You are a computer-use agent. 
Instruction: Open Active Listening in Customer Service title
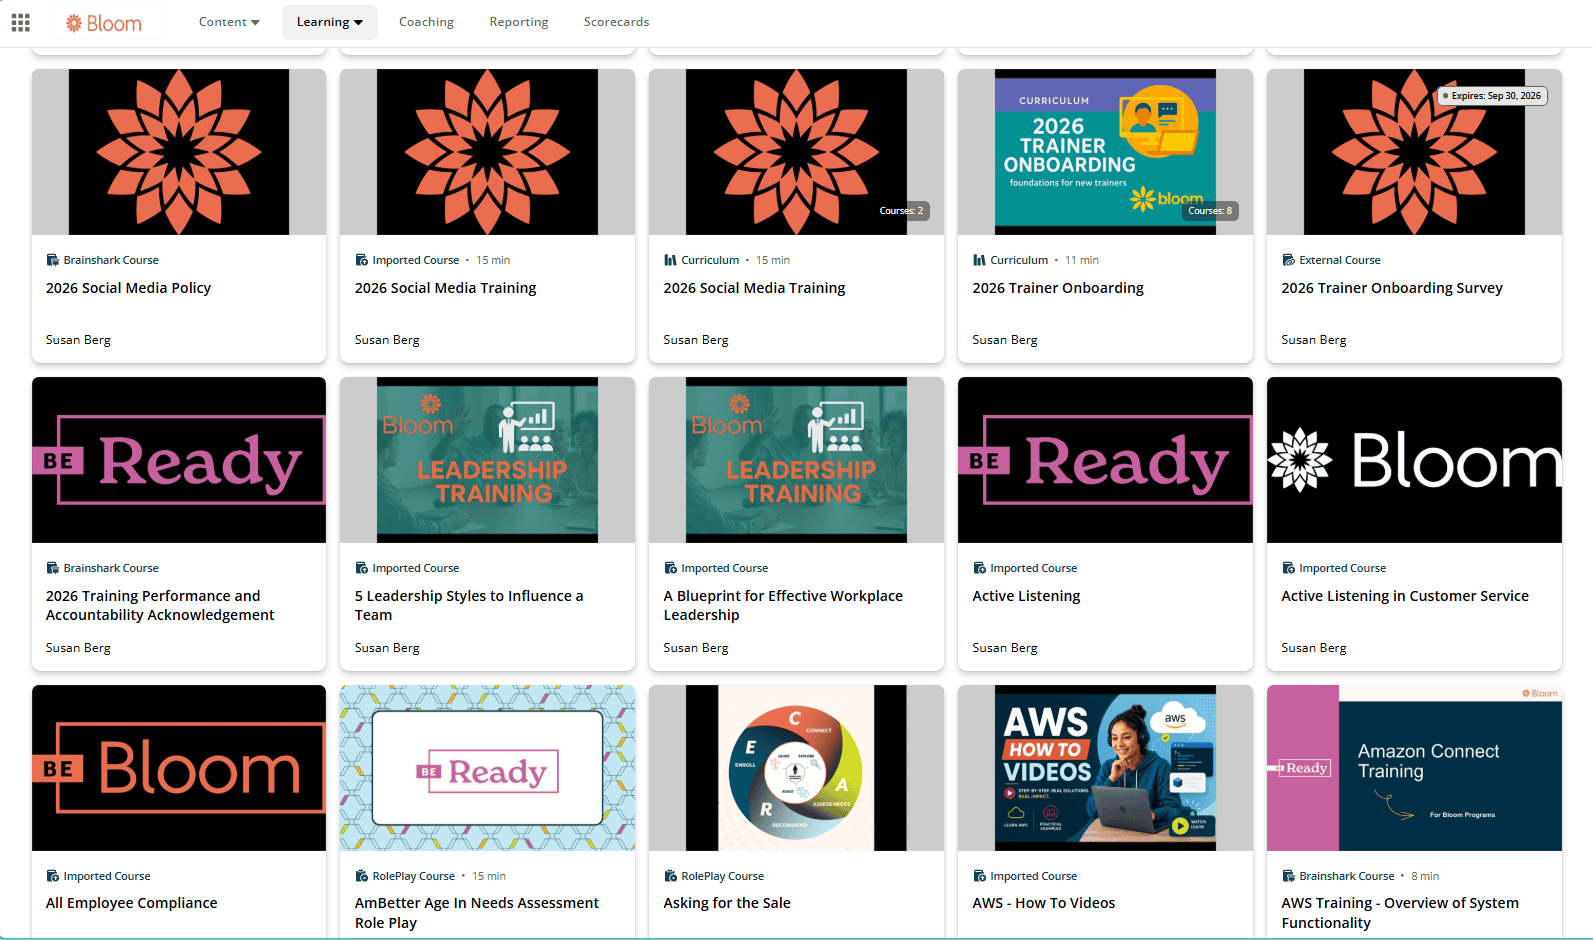1405,596
